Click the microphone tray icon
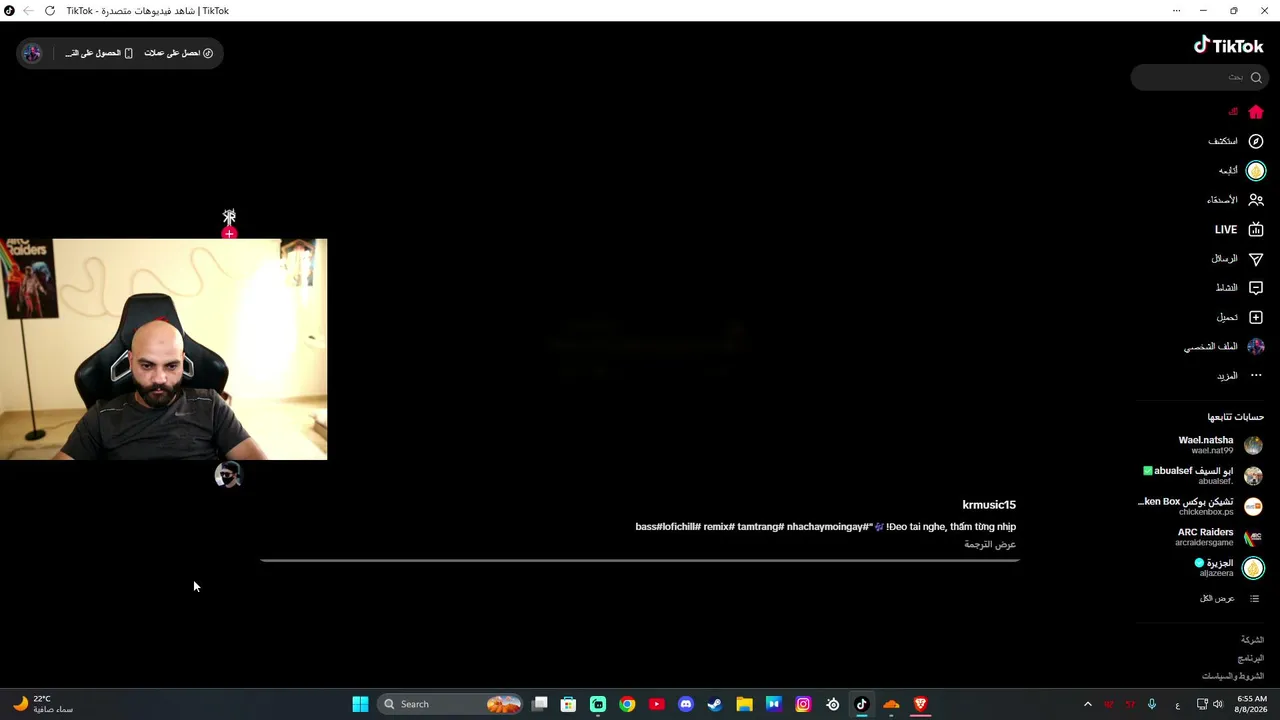This screenshot has width=1280, height=720. coord(1152,704)
